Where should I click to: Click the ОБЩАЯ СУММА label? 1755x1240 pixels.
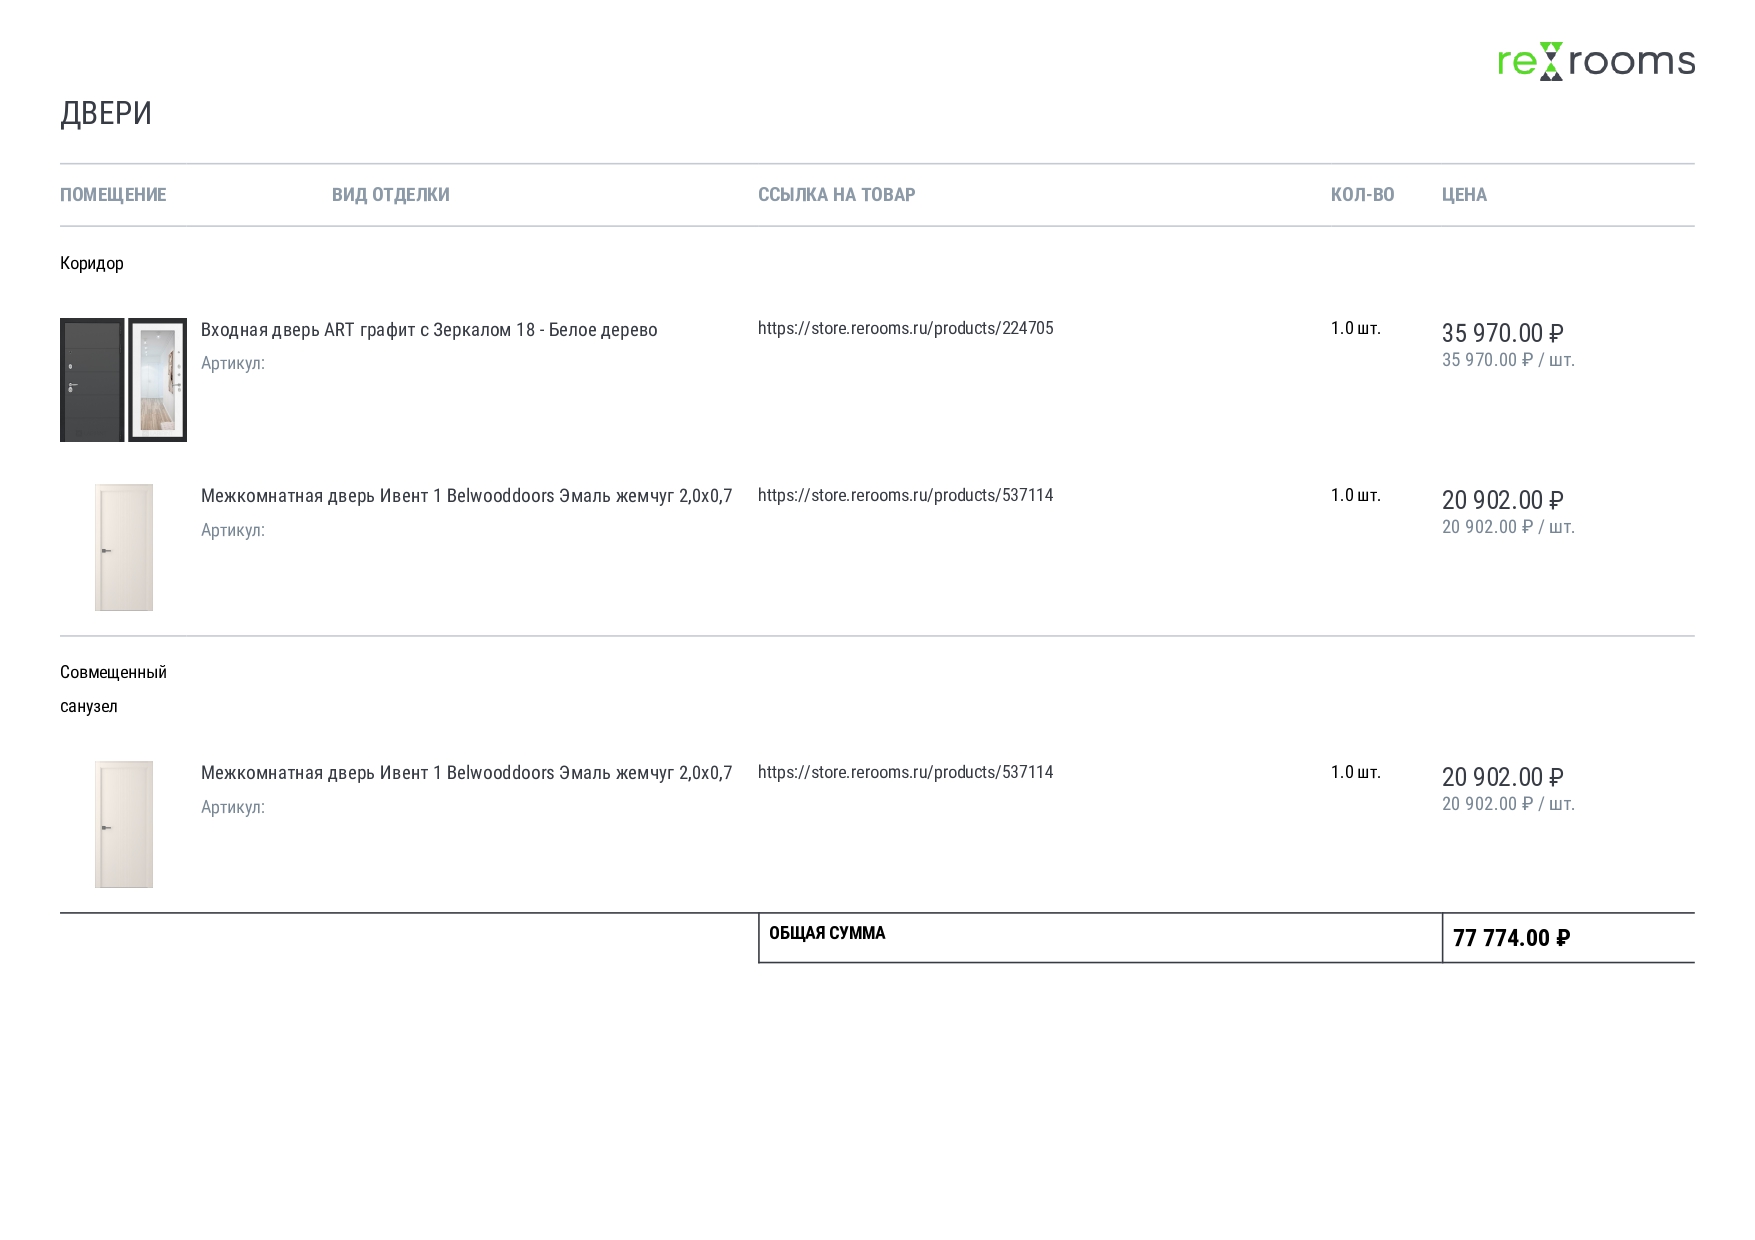[x=827, y=933]
